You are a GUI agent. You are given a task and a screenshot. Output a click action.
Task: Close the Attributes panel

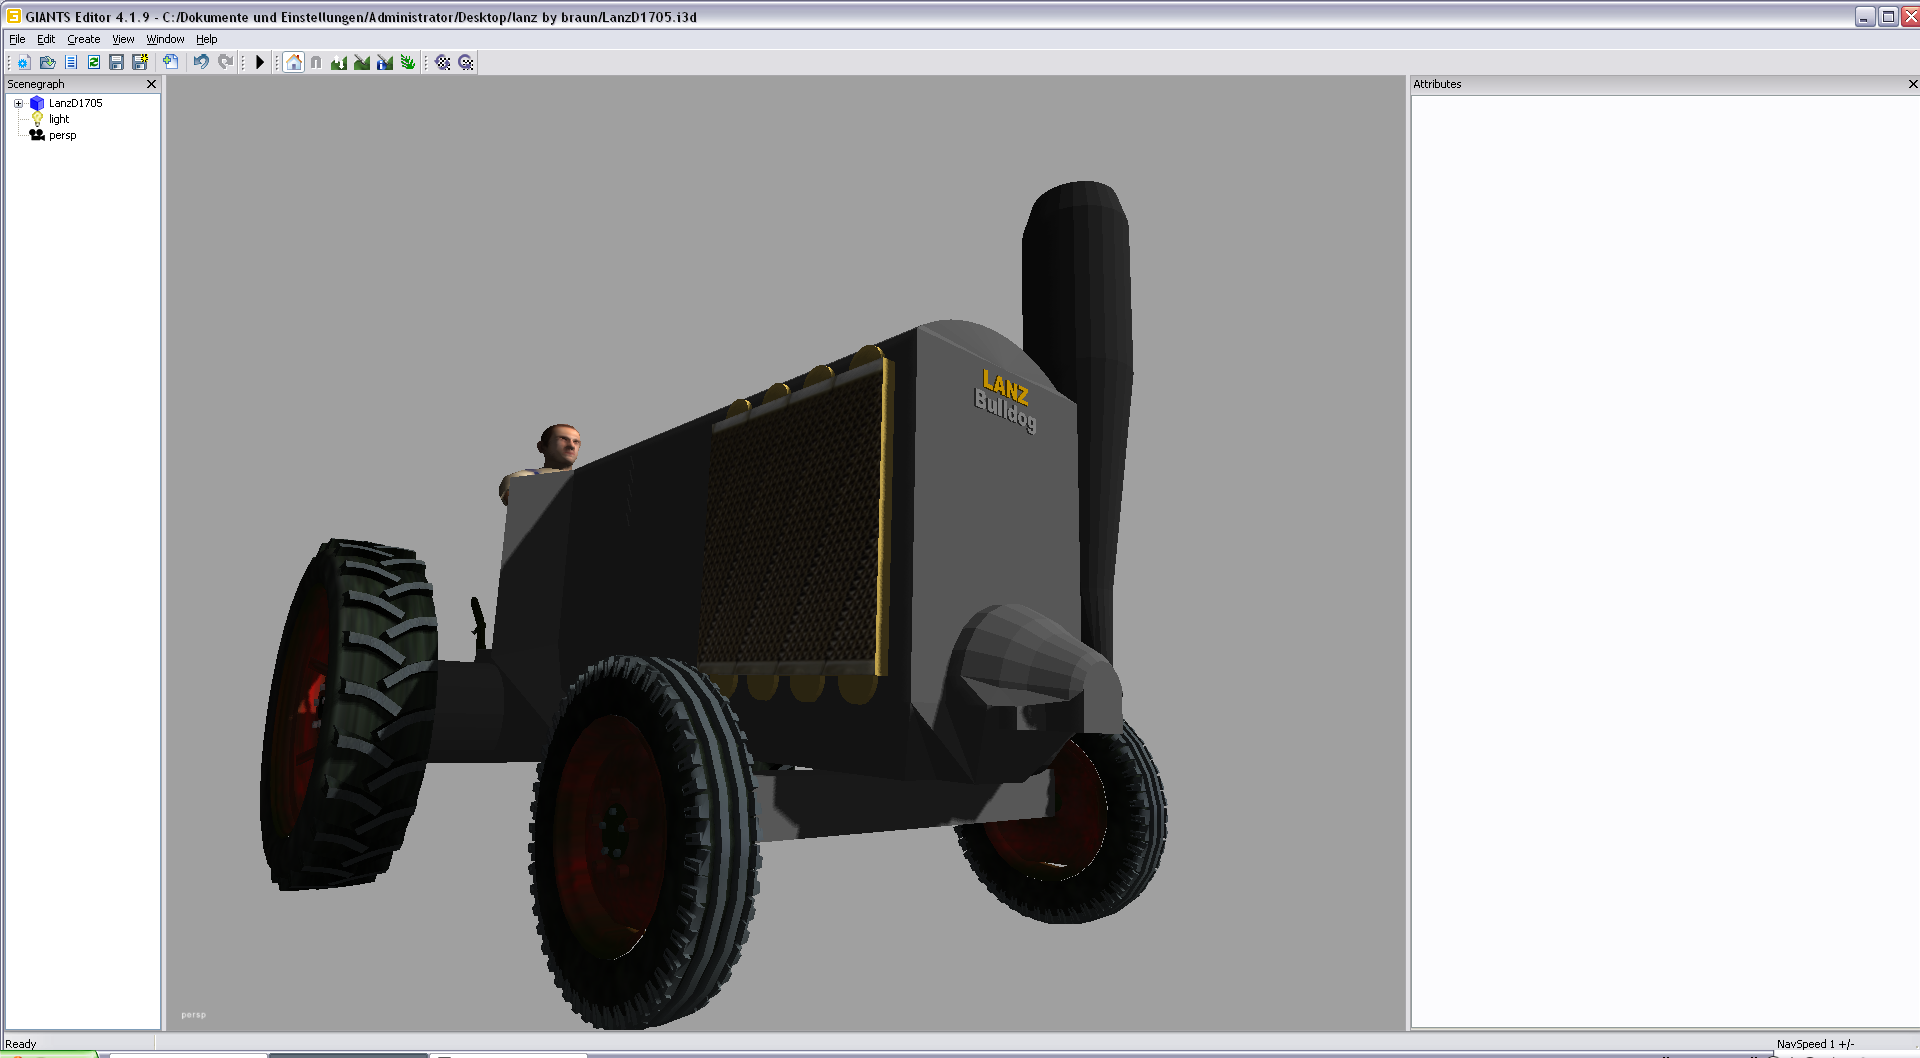1913,84
